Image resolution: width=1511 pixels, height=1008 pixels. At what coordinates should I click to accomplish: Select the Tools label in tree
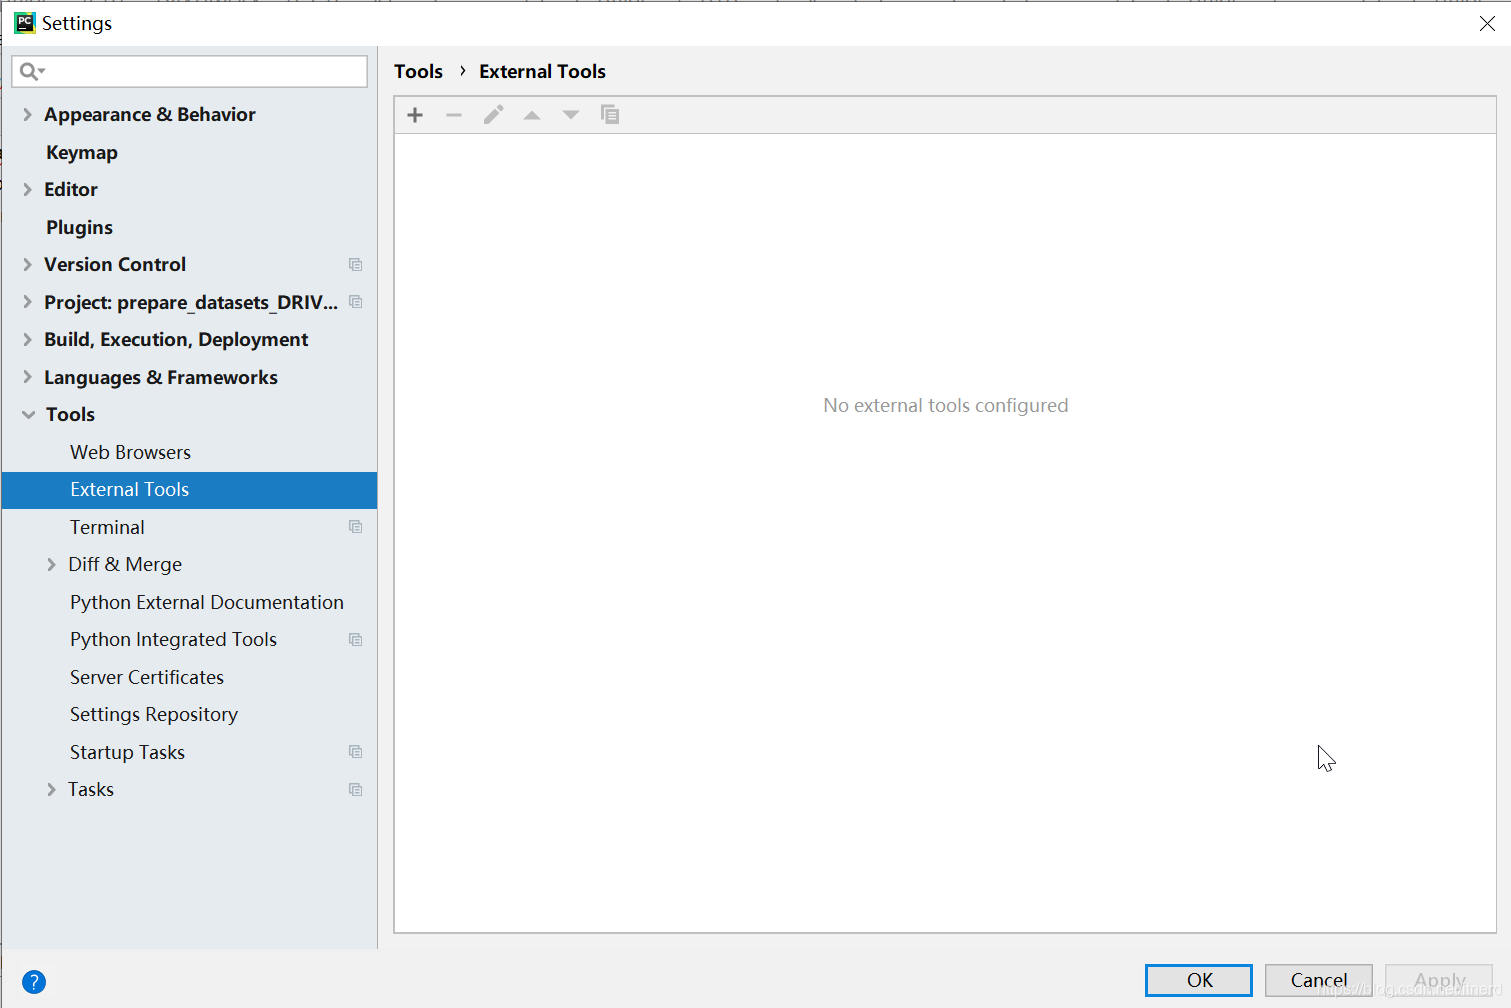(x=70, y=415)
